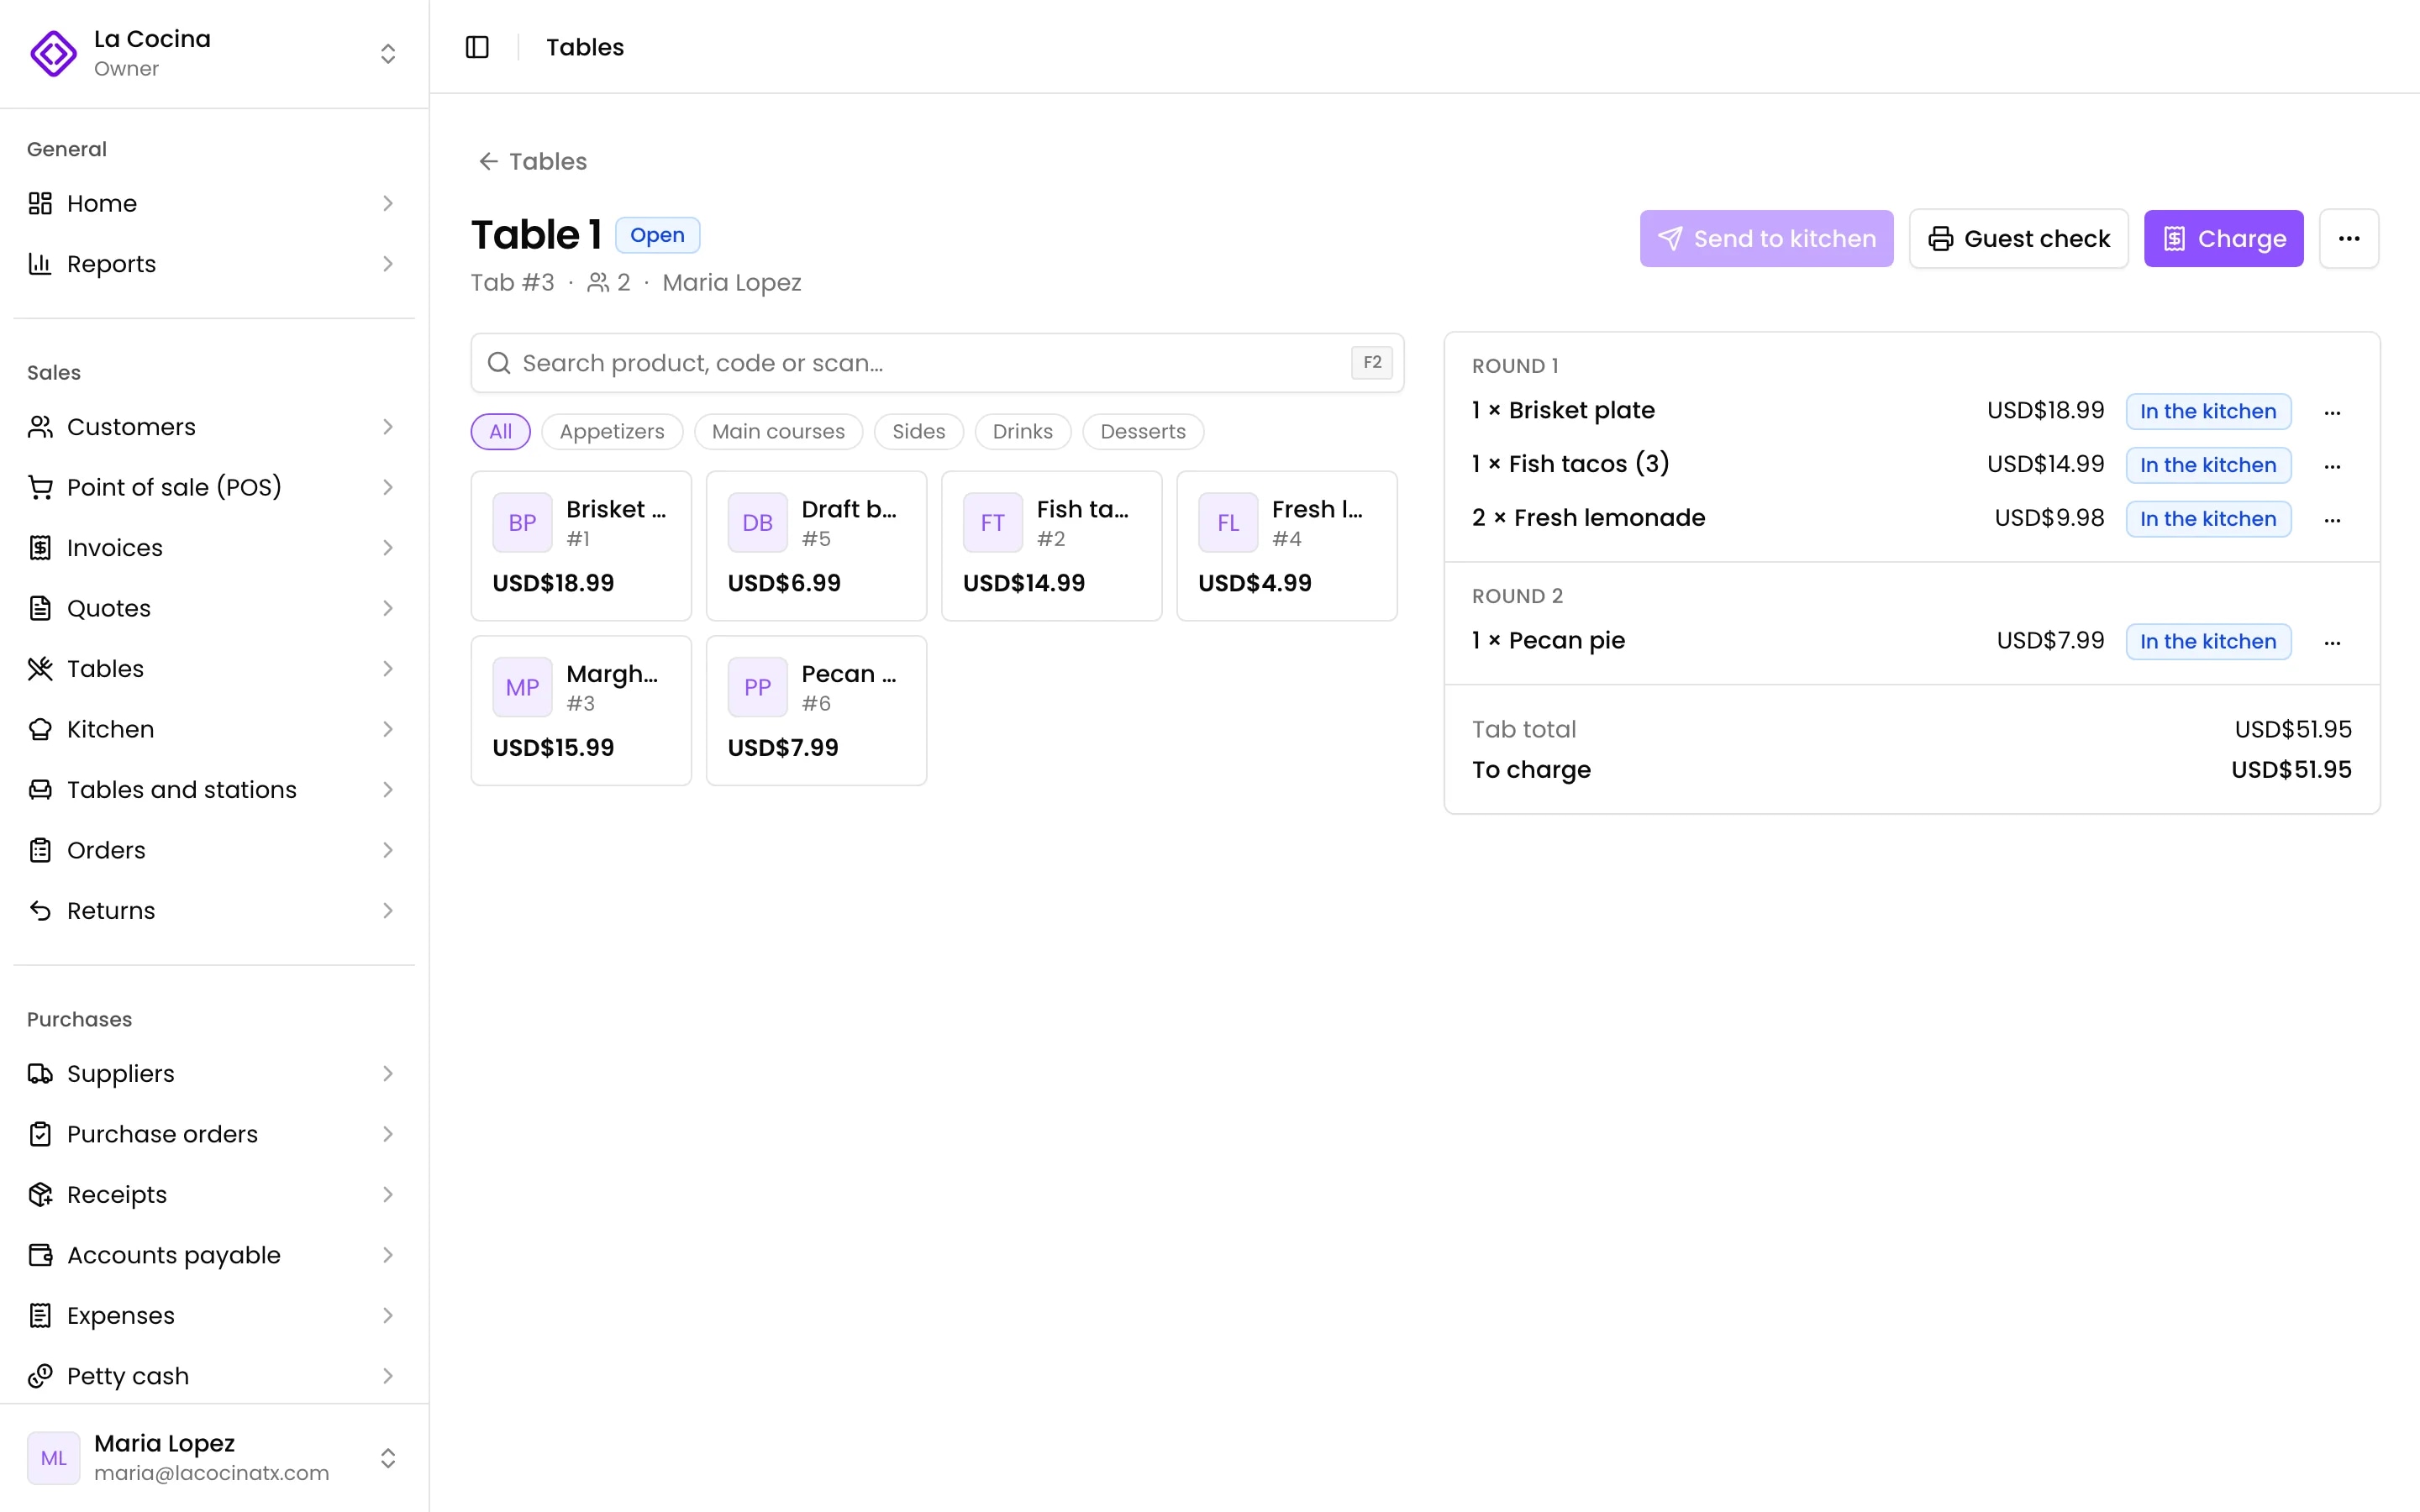Add Margherita product card #3
The height and width of the screenshot is (1512, 2420).
(x=581, y=711)
